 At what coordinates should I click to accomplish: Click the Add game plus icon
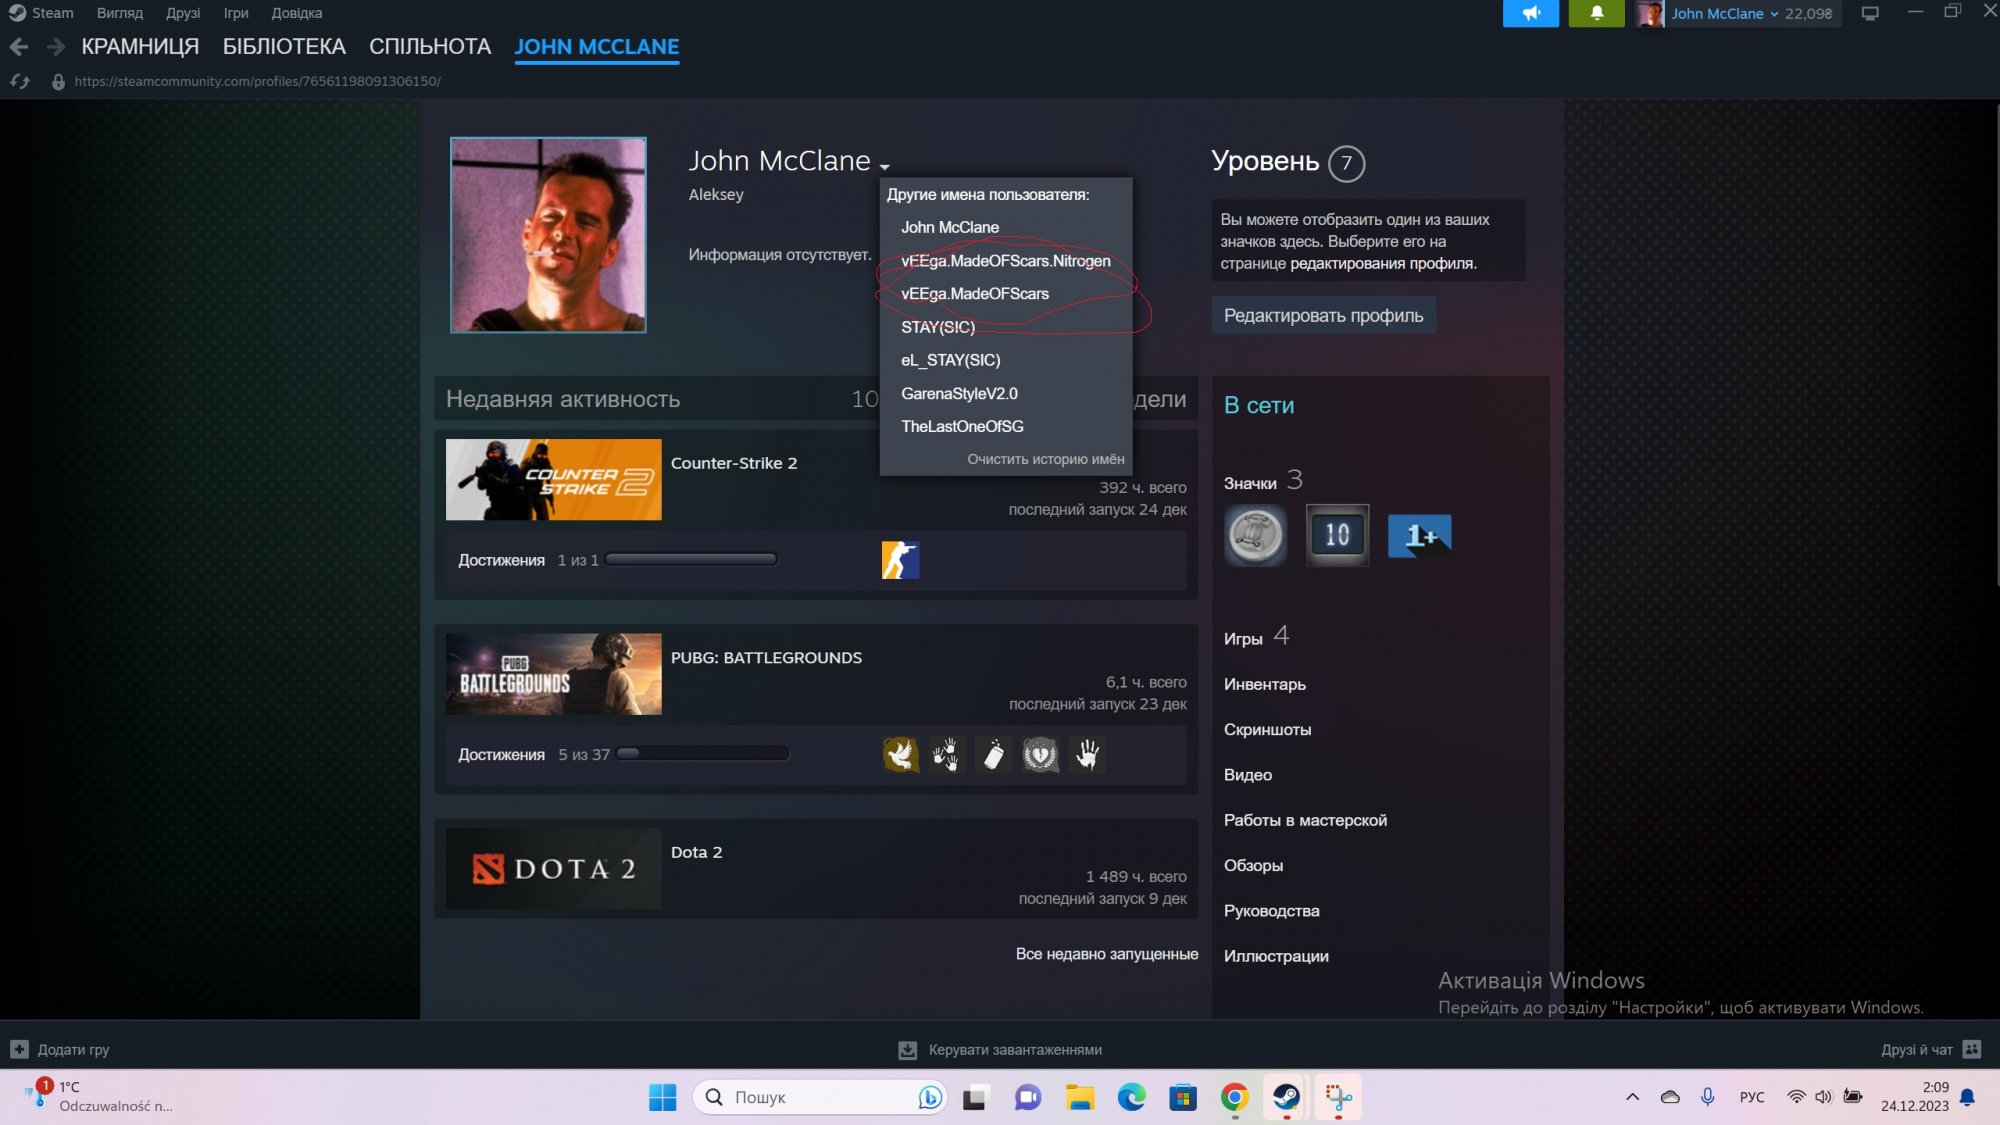[19, 1049]
